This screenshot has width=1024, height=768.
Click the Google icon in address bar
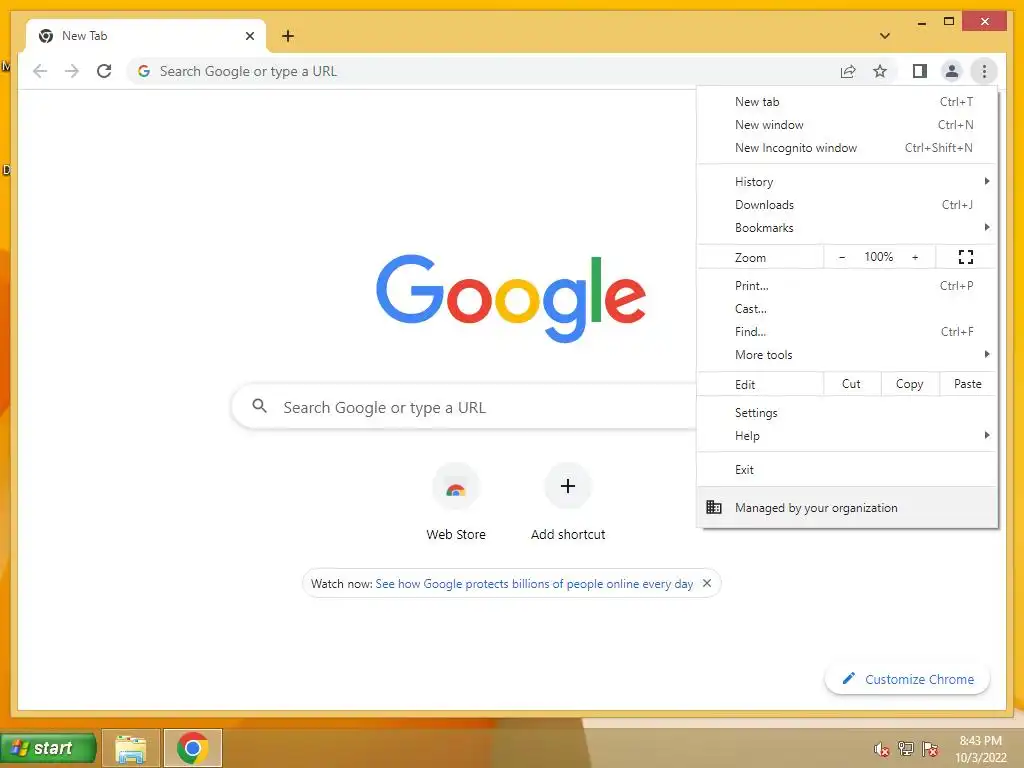tap(144, 71)
